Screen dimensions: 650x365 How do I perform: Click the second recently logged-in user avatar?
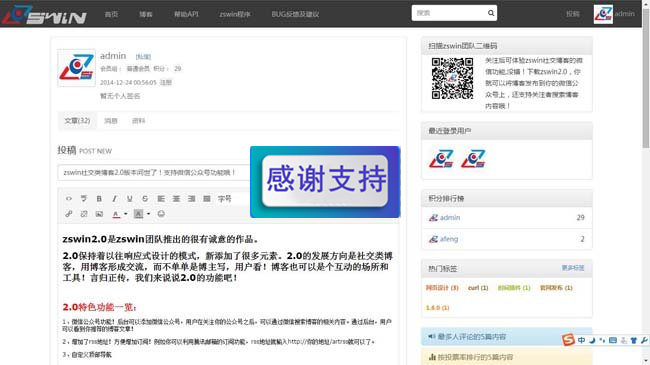tap(473, 159)
